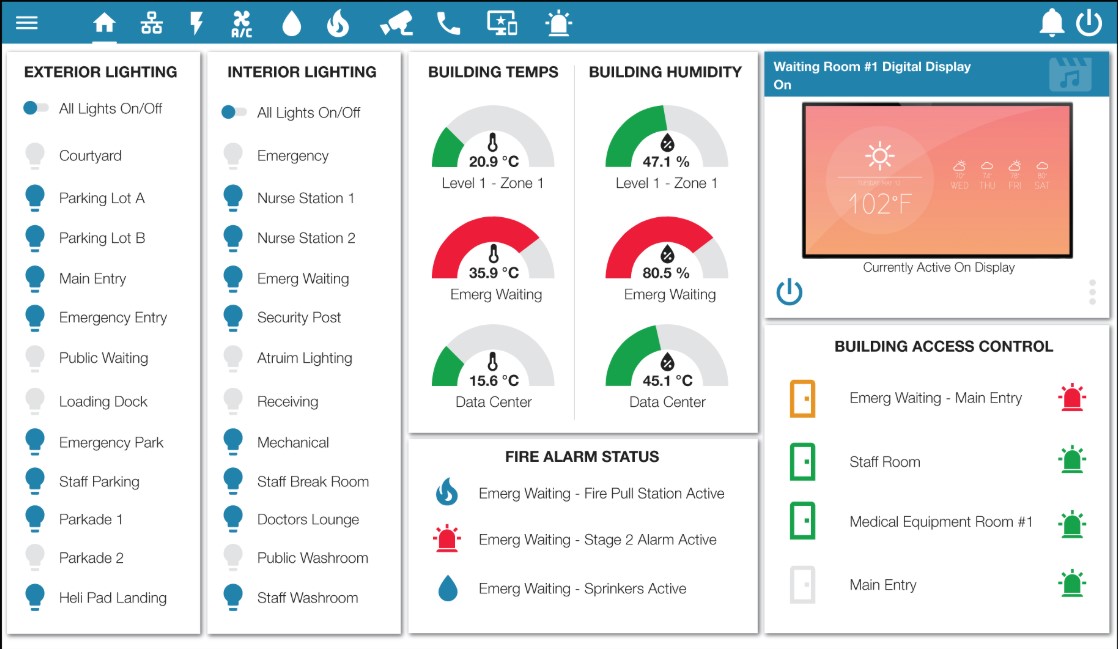Check the notification bell
The height and width of the screenshot is (649, 1118).
pos(1051,21)
